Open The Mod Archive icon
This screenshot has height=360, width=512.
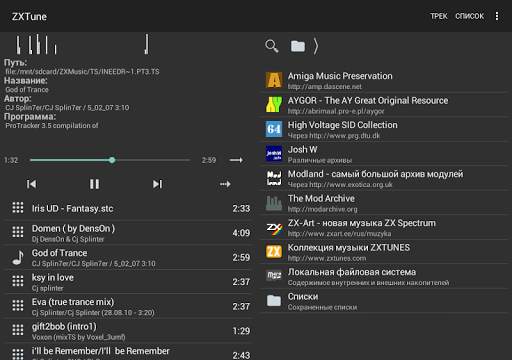274,203
